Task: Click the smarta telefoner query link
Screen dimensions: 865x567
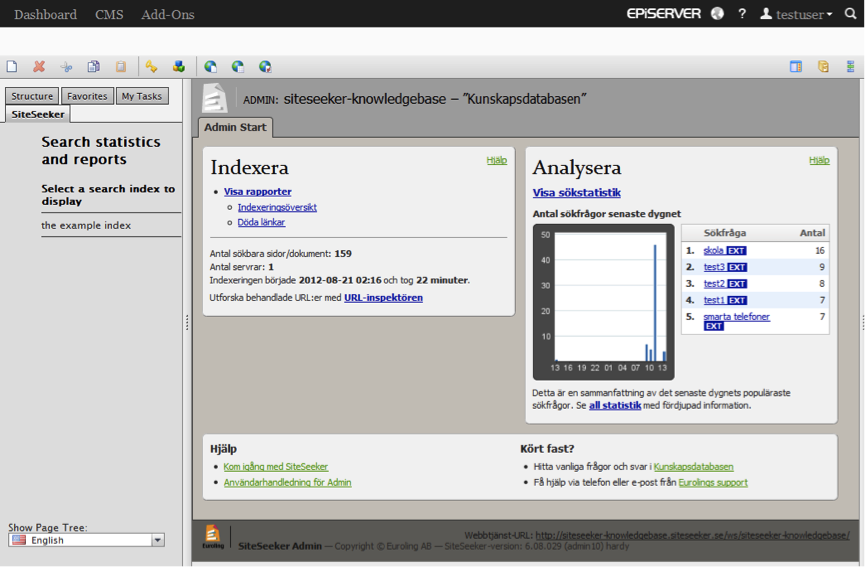Action: tap(736, 317)
